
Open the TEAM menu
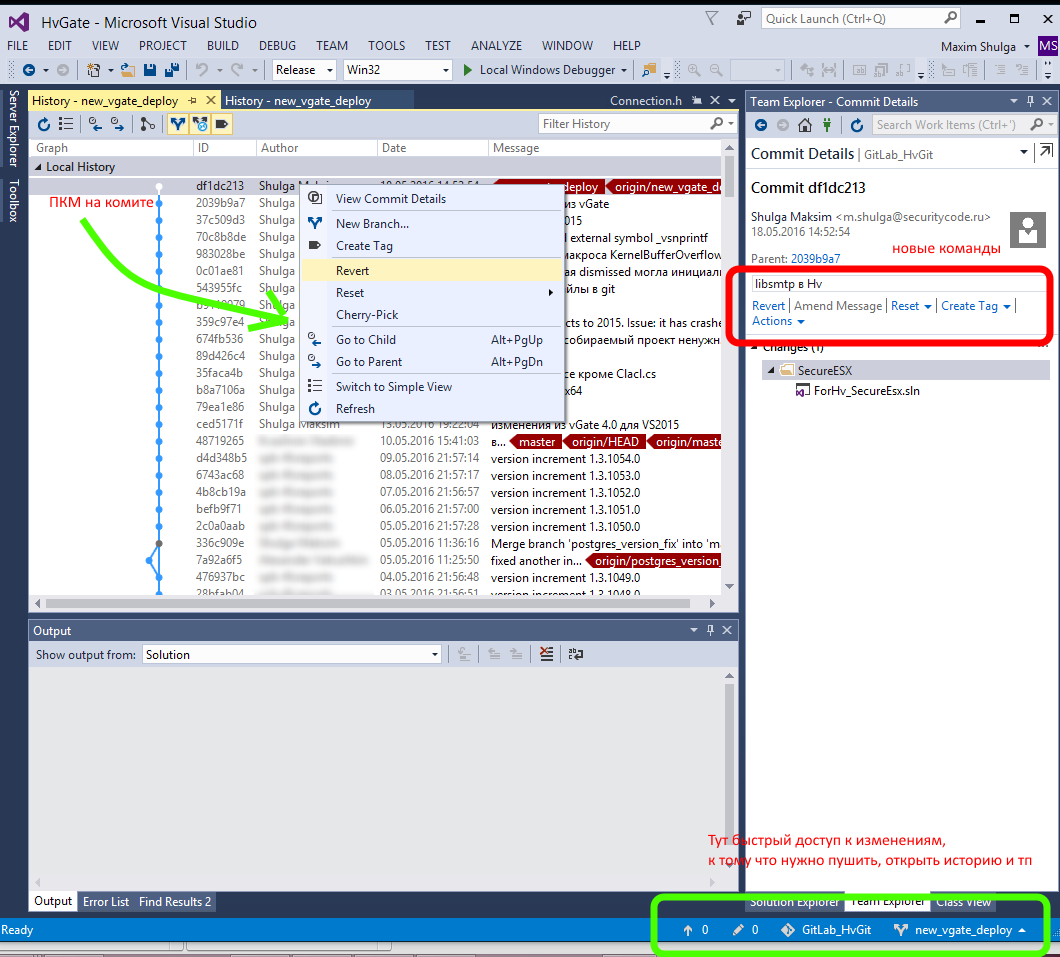click(331, 45)
